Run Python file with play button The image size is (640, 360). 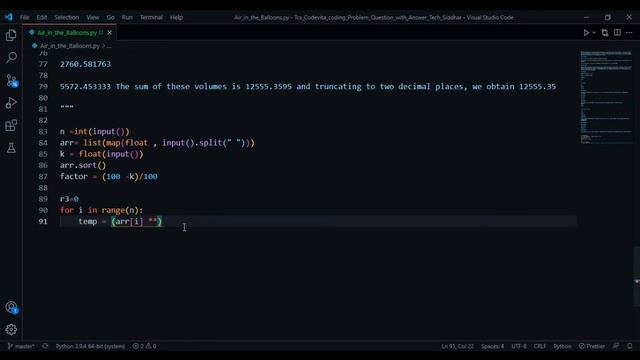click(586, 33)
